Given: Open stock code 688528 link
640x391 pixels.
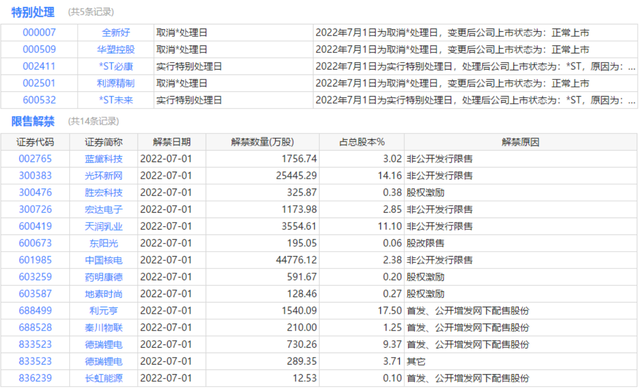Looking at the screenshot, I should 35,328.
